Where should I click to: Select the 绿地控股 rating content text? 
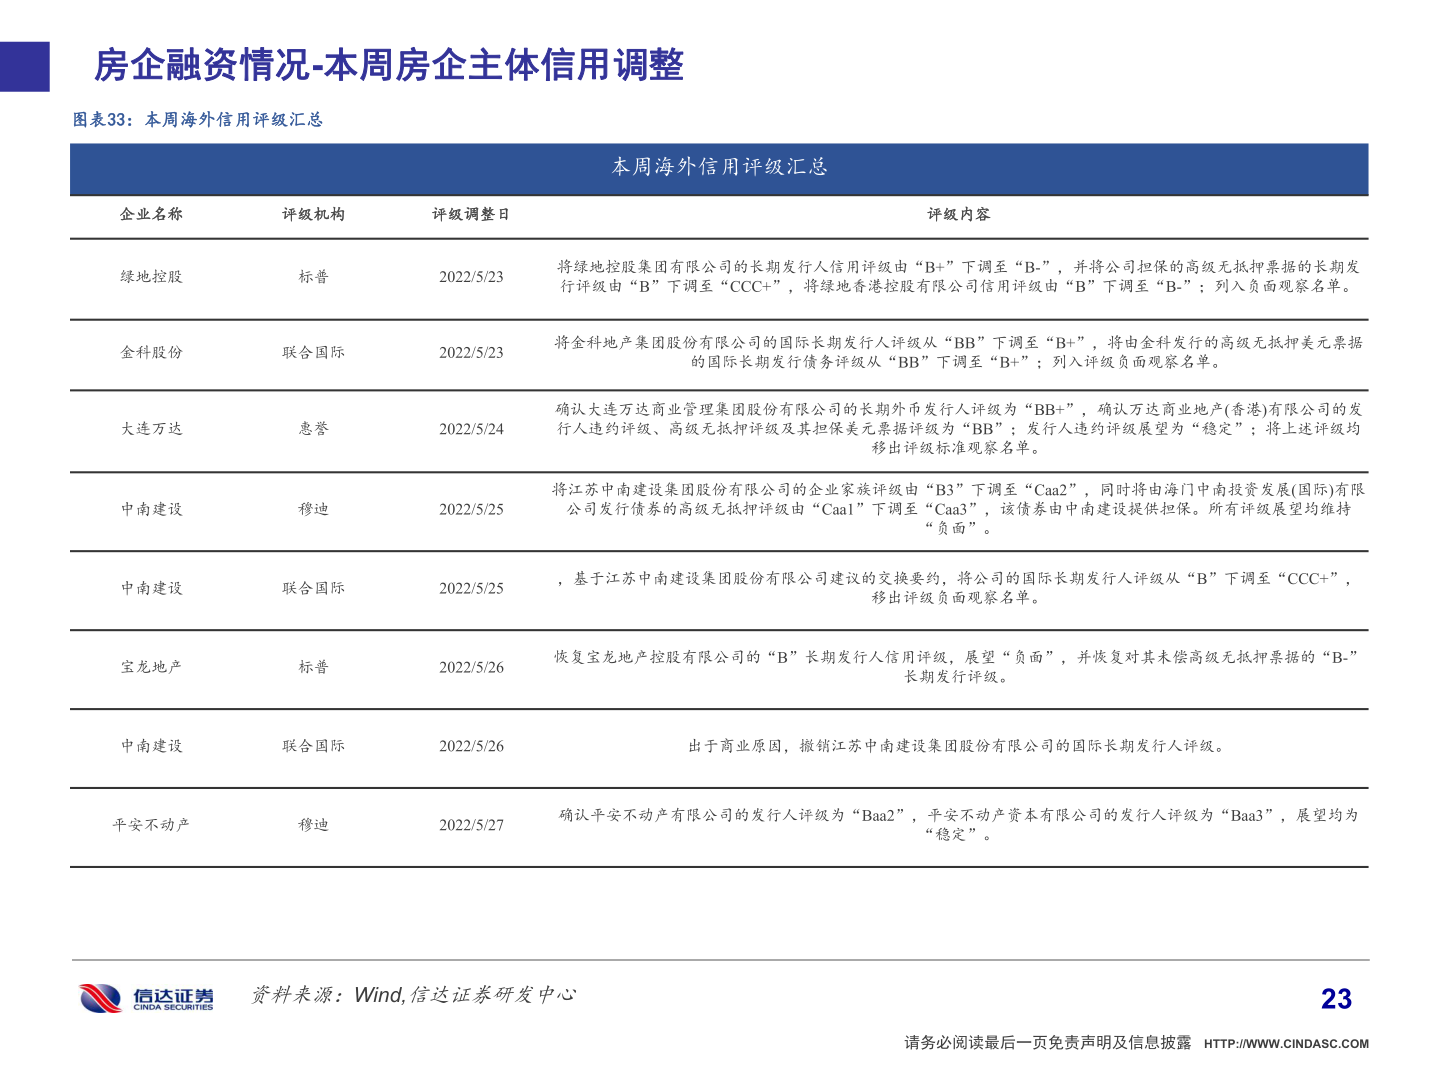958,277
